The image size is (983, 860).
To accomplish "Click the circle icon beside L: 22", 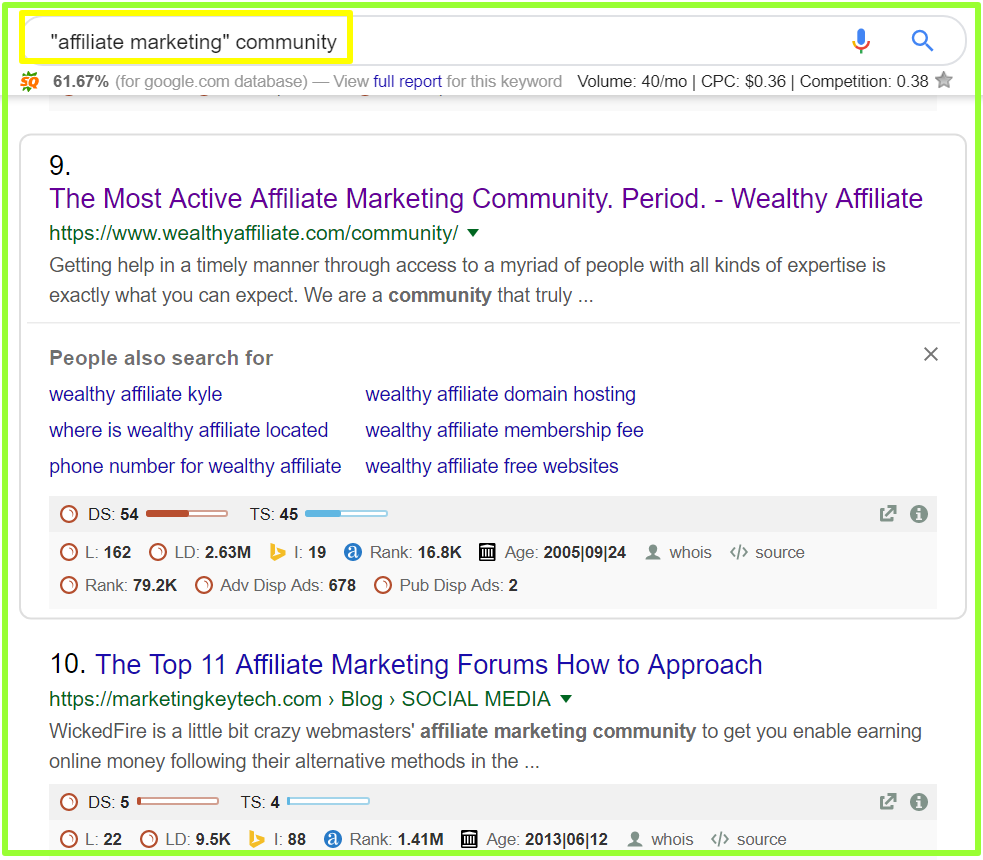I will click(x=69, y=839).
